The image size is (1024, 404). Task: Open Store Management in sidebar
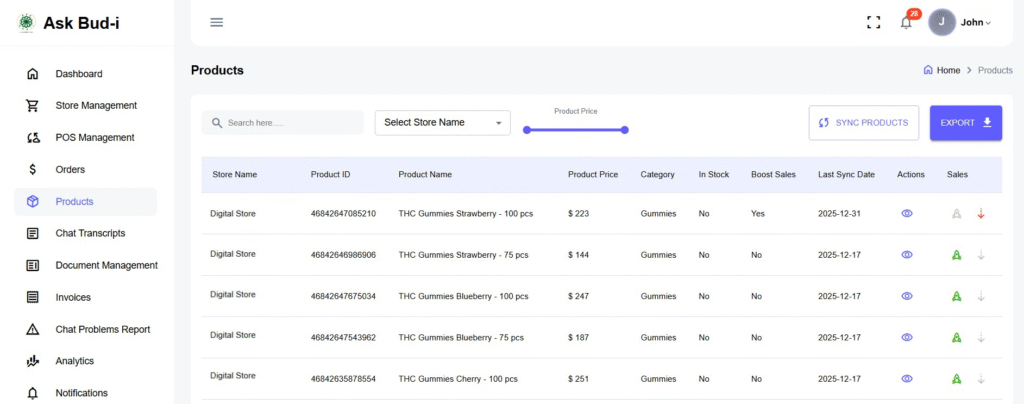[96, 105]
